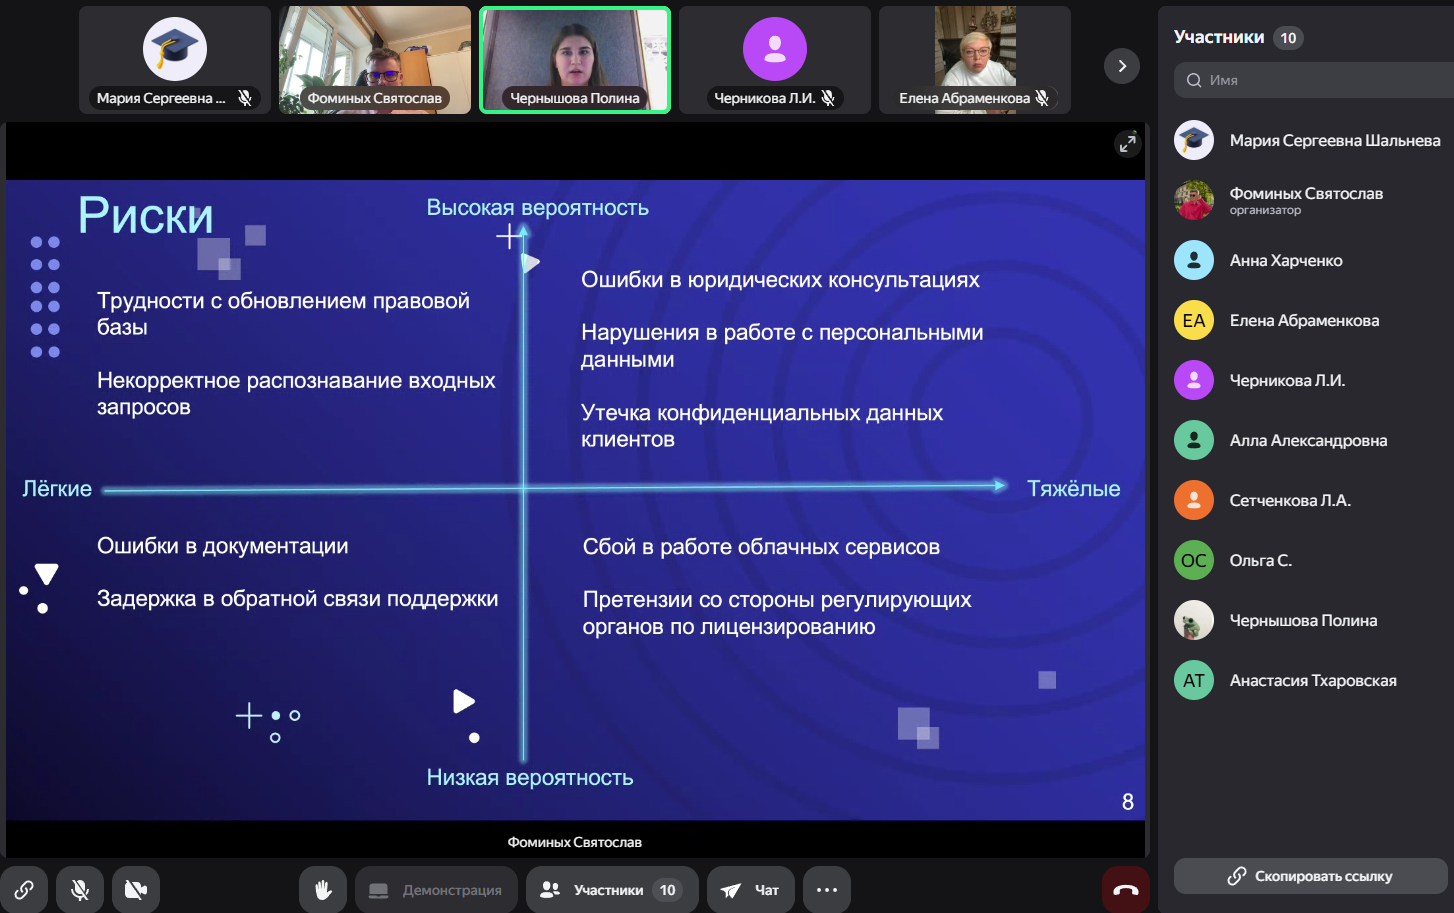The image size is (1454, 913).
Task: Toggle the microphone mute button
Action: coord(80,890)
